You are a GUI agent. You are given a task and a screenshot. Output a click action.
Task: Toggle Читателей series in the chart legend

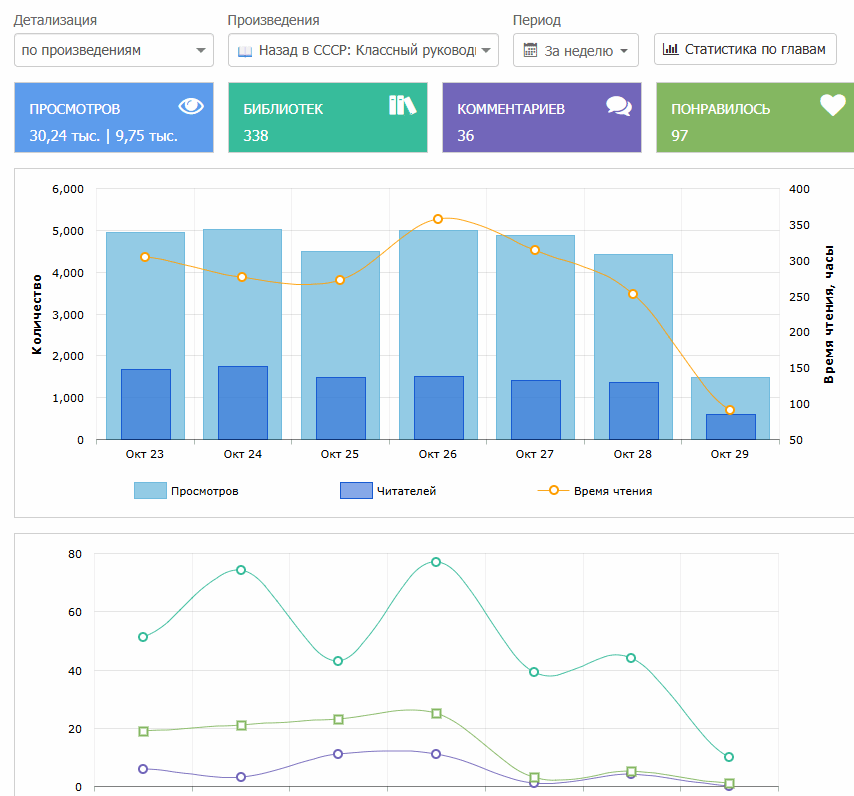[x=388, y=491]
